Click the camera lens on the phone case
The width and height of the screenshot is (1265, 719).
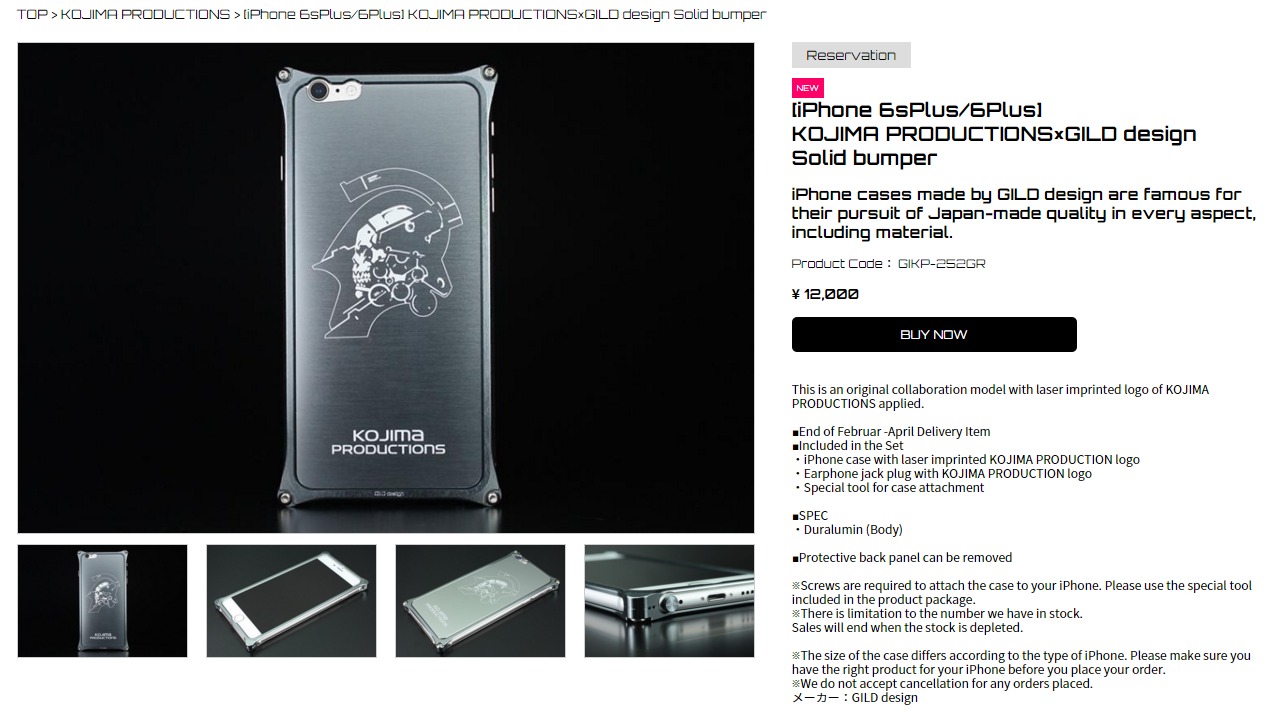[319, 91]
